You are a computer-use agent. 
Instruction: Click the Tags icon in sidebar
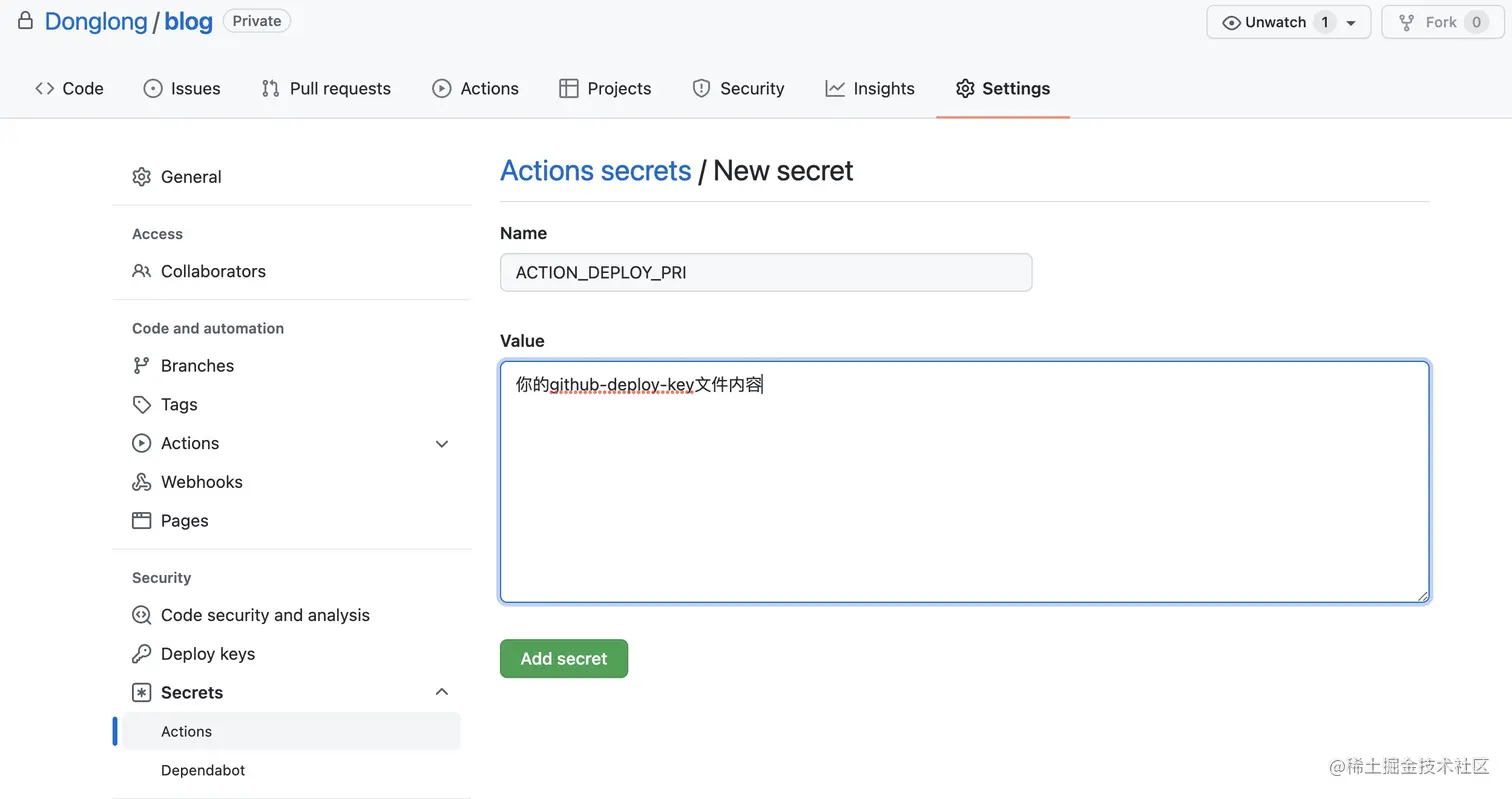coord(141,404)
